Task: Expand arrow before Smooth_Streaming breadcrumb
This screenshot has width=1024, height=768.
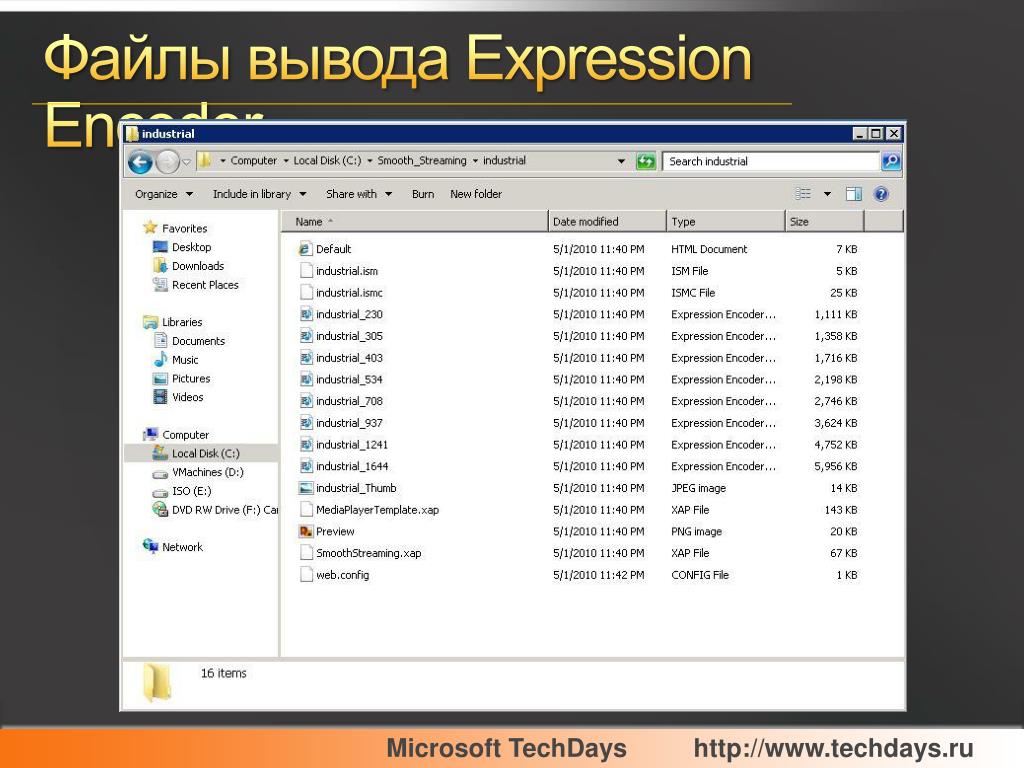Action: coord(370,161)
